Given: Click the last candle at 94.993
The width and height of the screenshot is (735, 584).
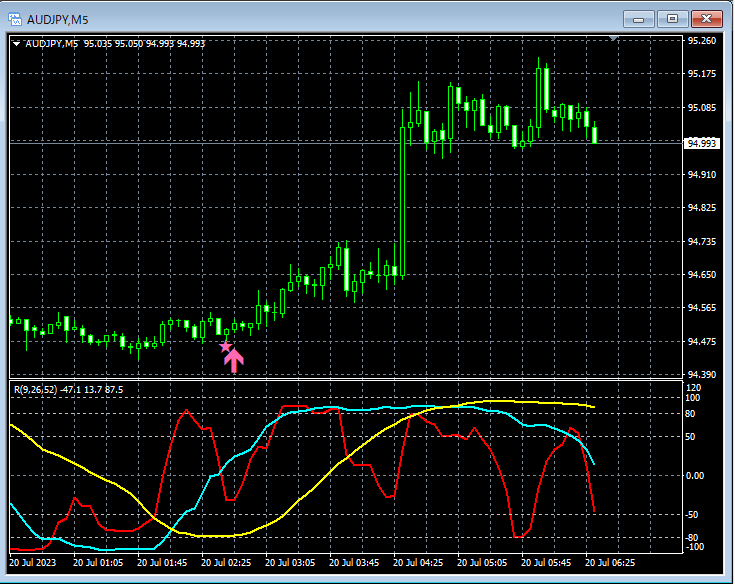Looking at the screenshot, I should pos(594,133).
